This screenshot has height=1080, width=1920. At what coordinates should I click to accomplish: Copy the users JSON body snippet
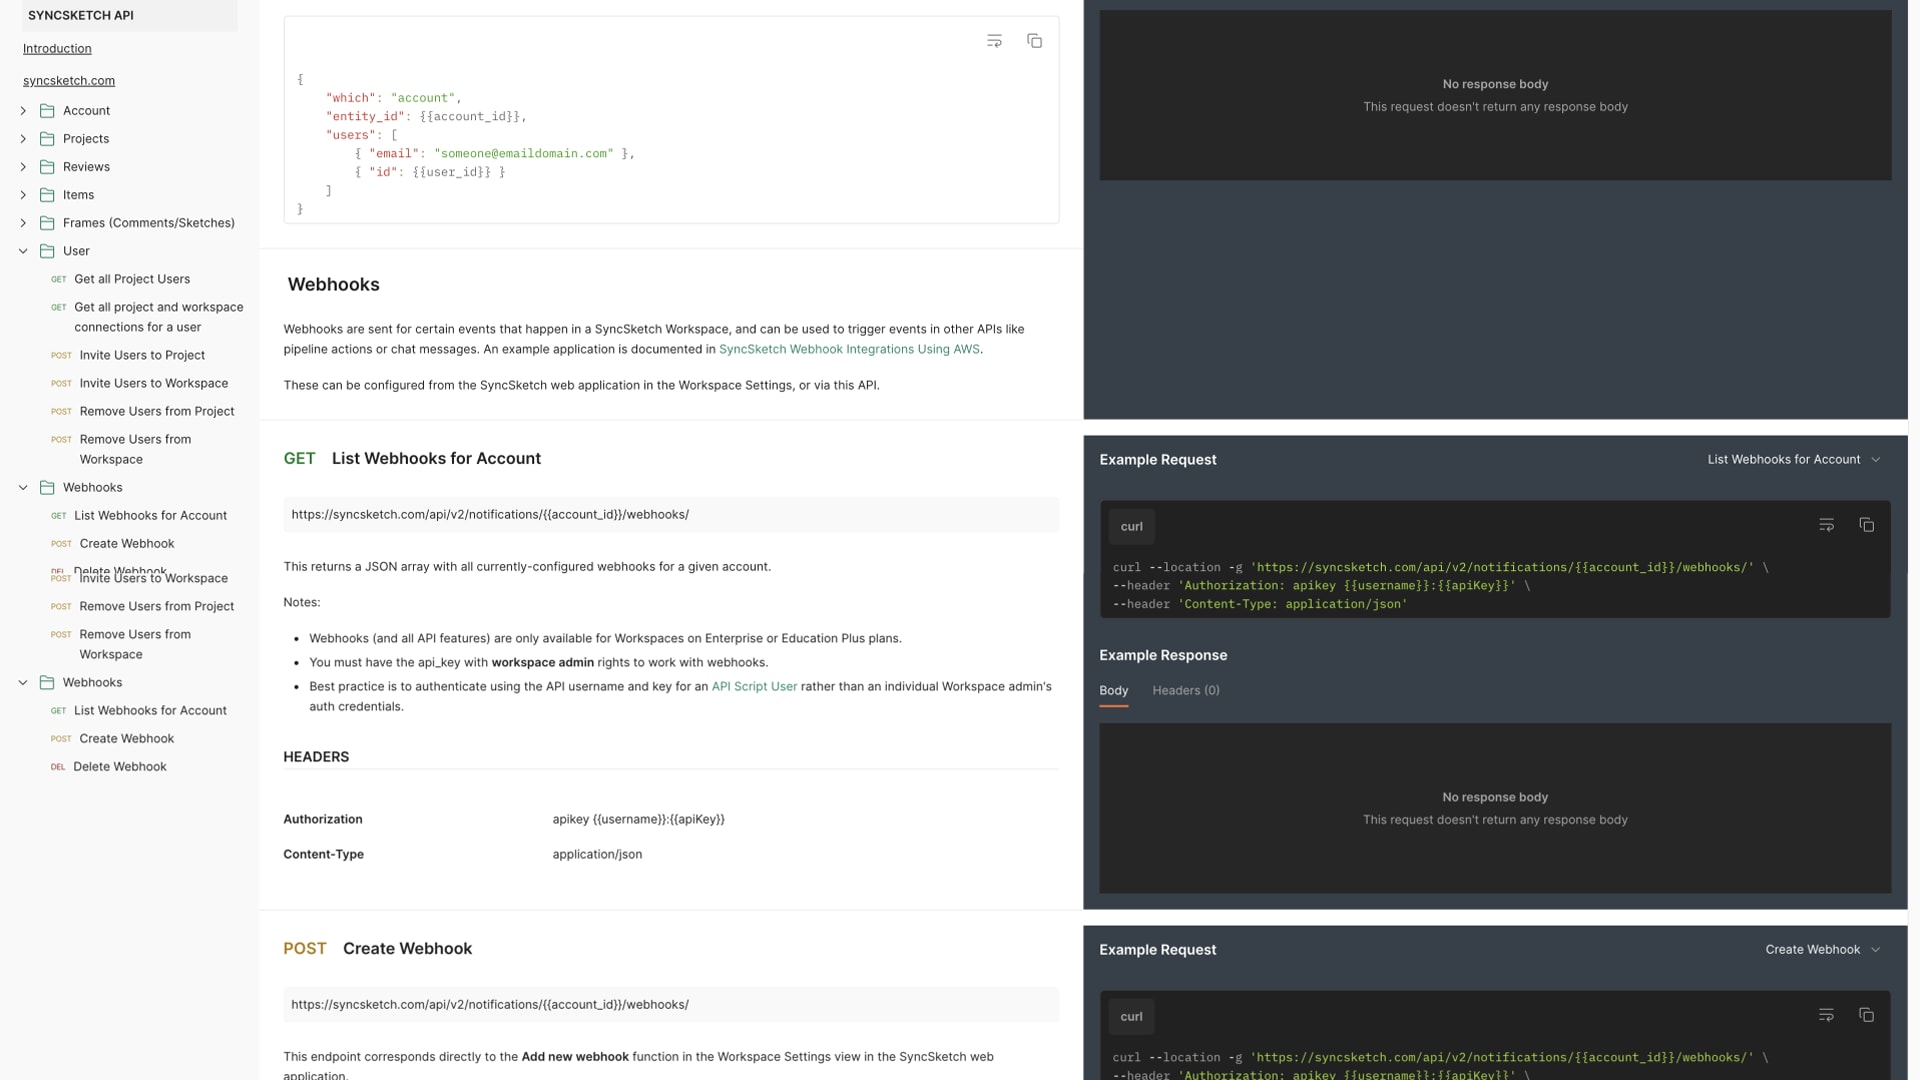pos(1034,41)
